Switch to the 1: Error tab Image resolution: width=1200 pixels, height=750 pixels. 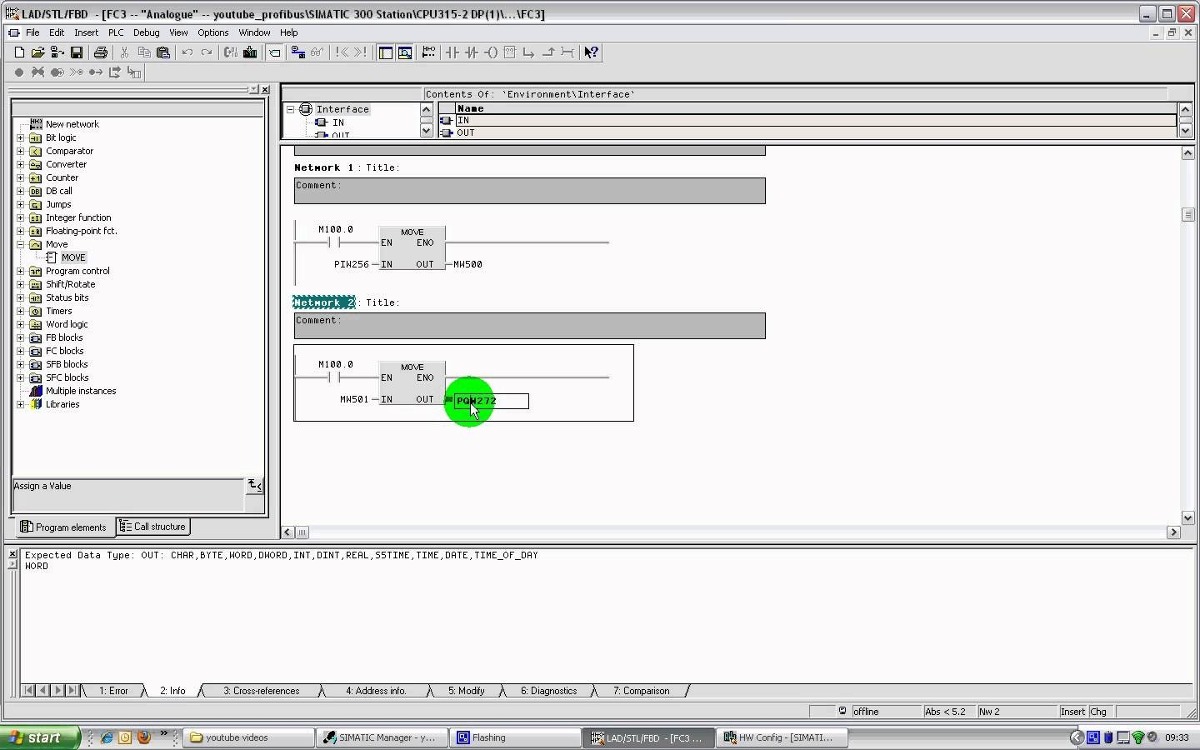tap(113, 691)
